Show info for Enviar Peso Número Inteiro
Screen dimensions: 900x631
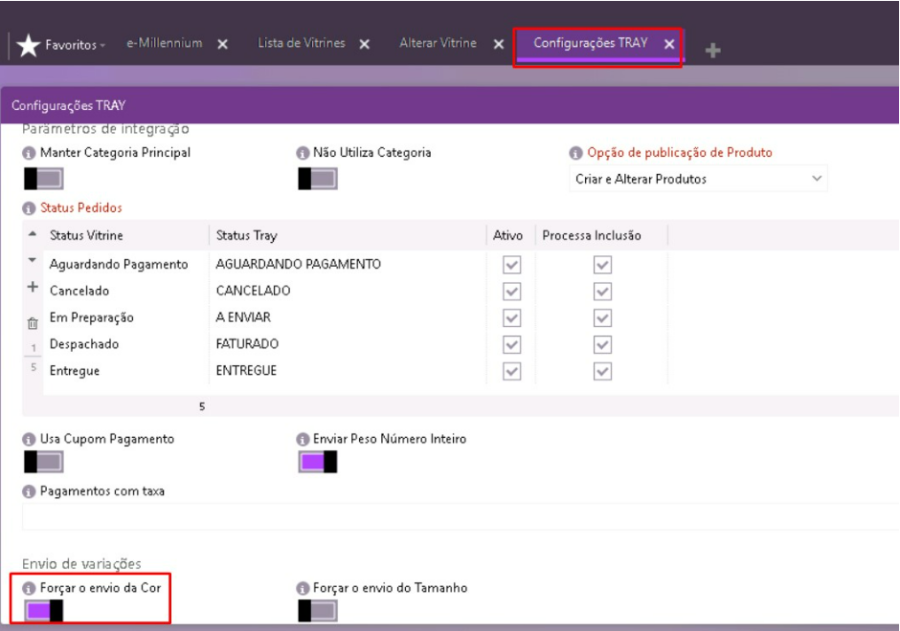(x=302, y=440)
